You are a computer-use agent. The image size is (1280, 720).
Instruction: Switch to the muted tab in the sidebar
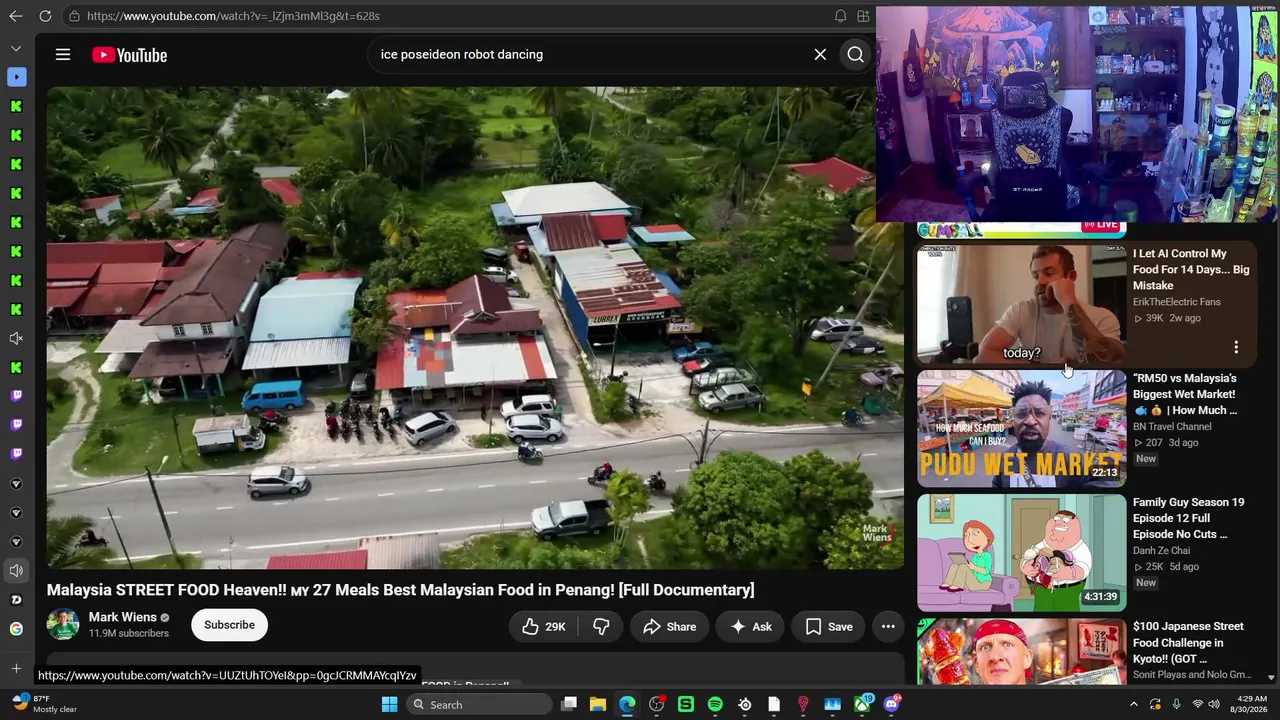click(16, 339)
